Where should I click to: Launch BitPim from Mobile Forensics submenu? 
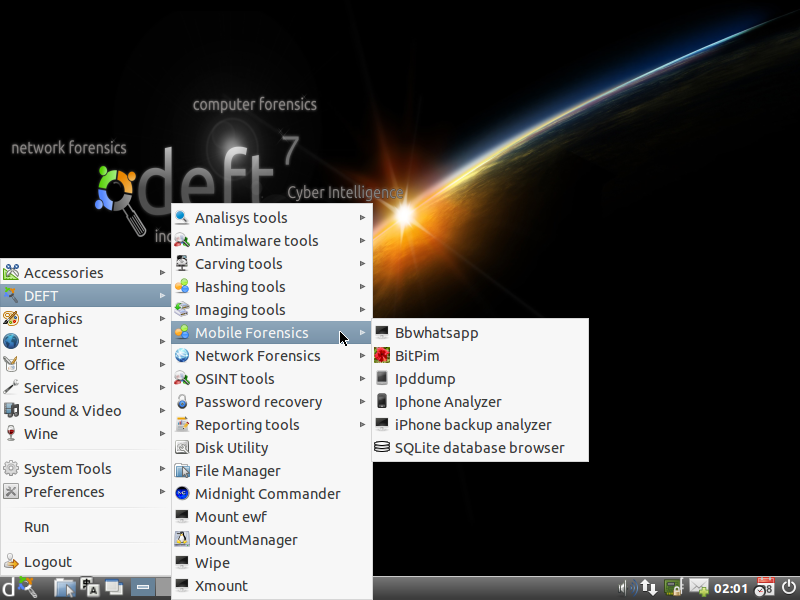(416, 356)
